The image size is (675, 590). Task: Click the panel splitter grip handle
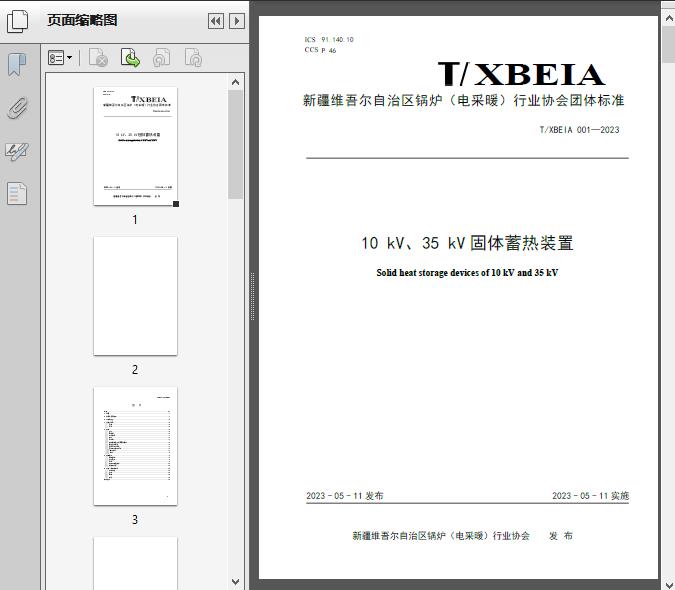[x=253, y=297]
